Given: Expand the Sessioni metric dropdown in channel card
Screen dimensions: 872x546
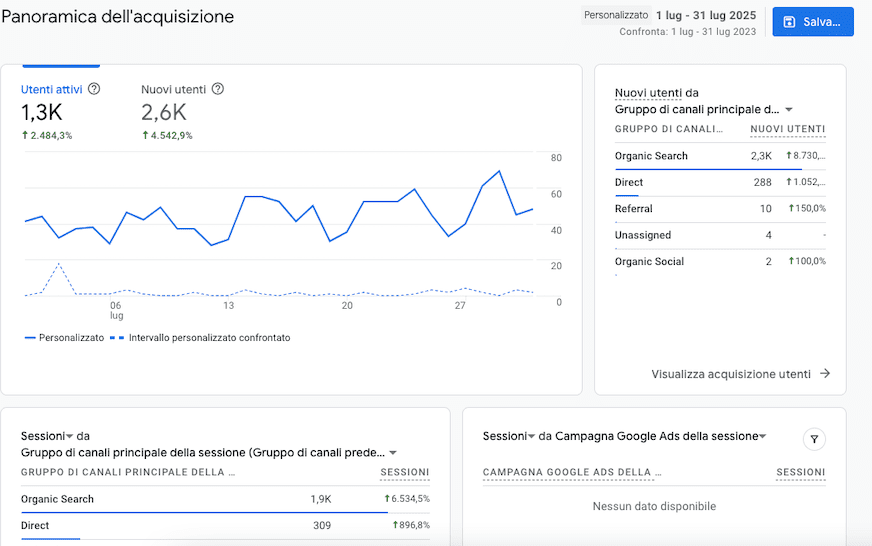Looking at the screenshot, I should tap(70, 436).
